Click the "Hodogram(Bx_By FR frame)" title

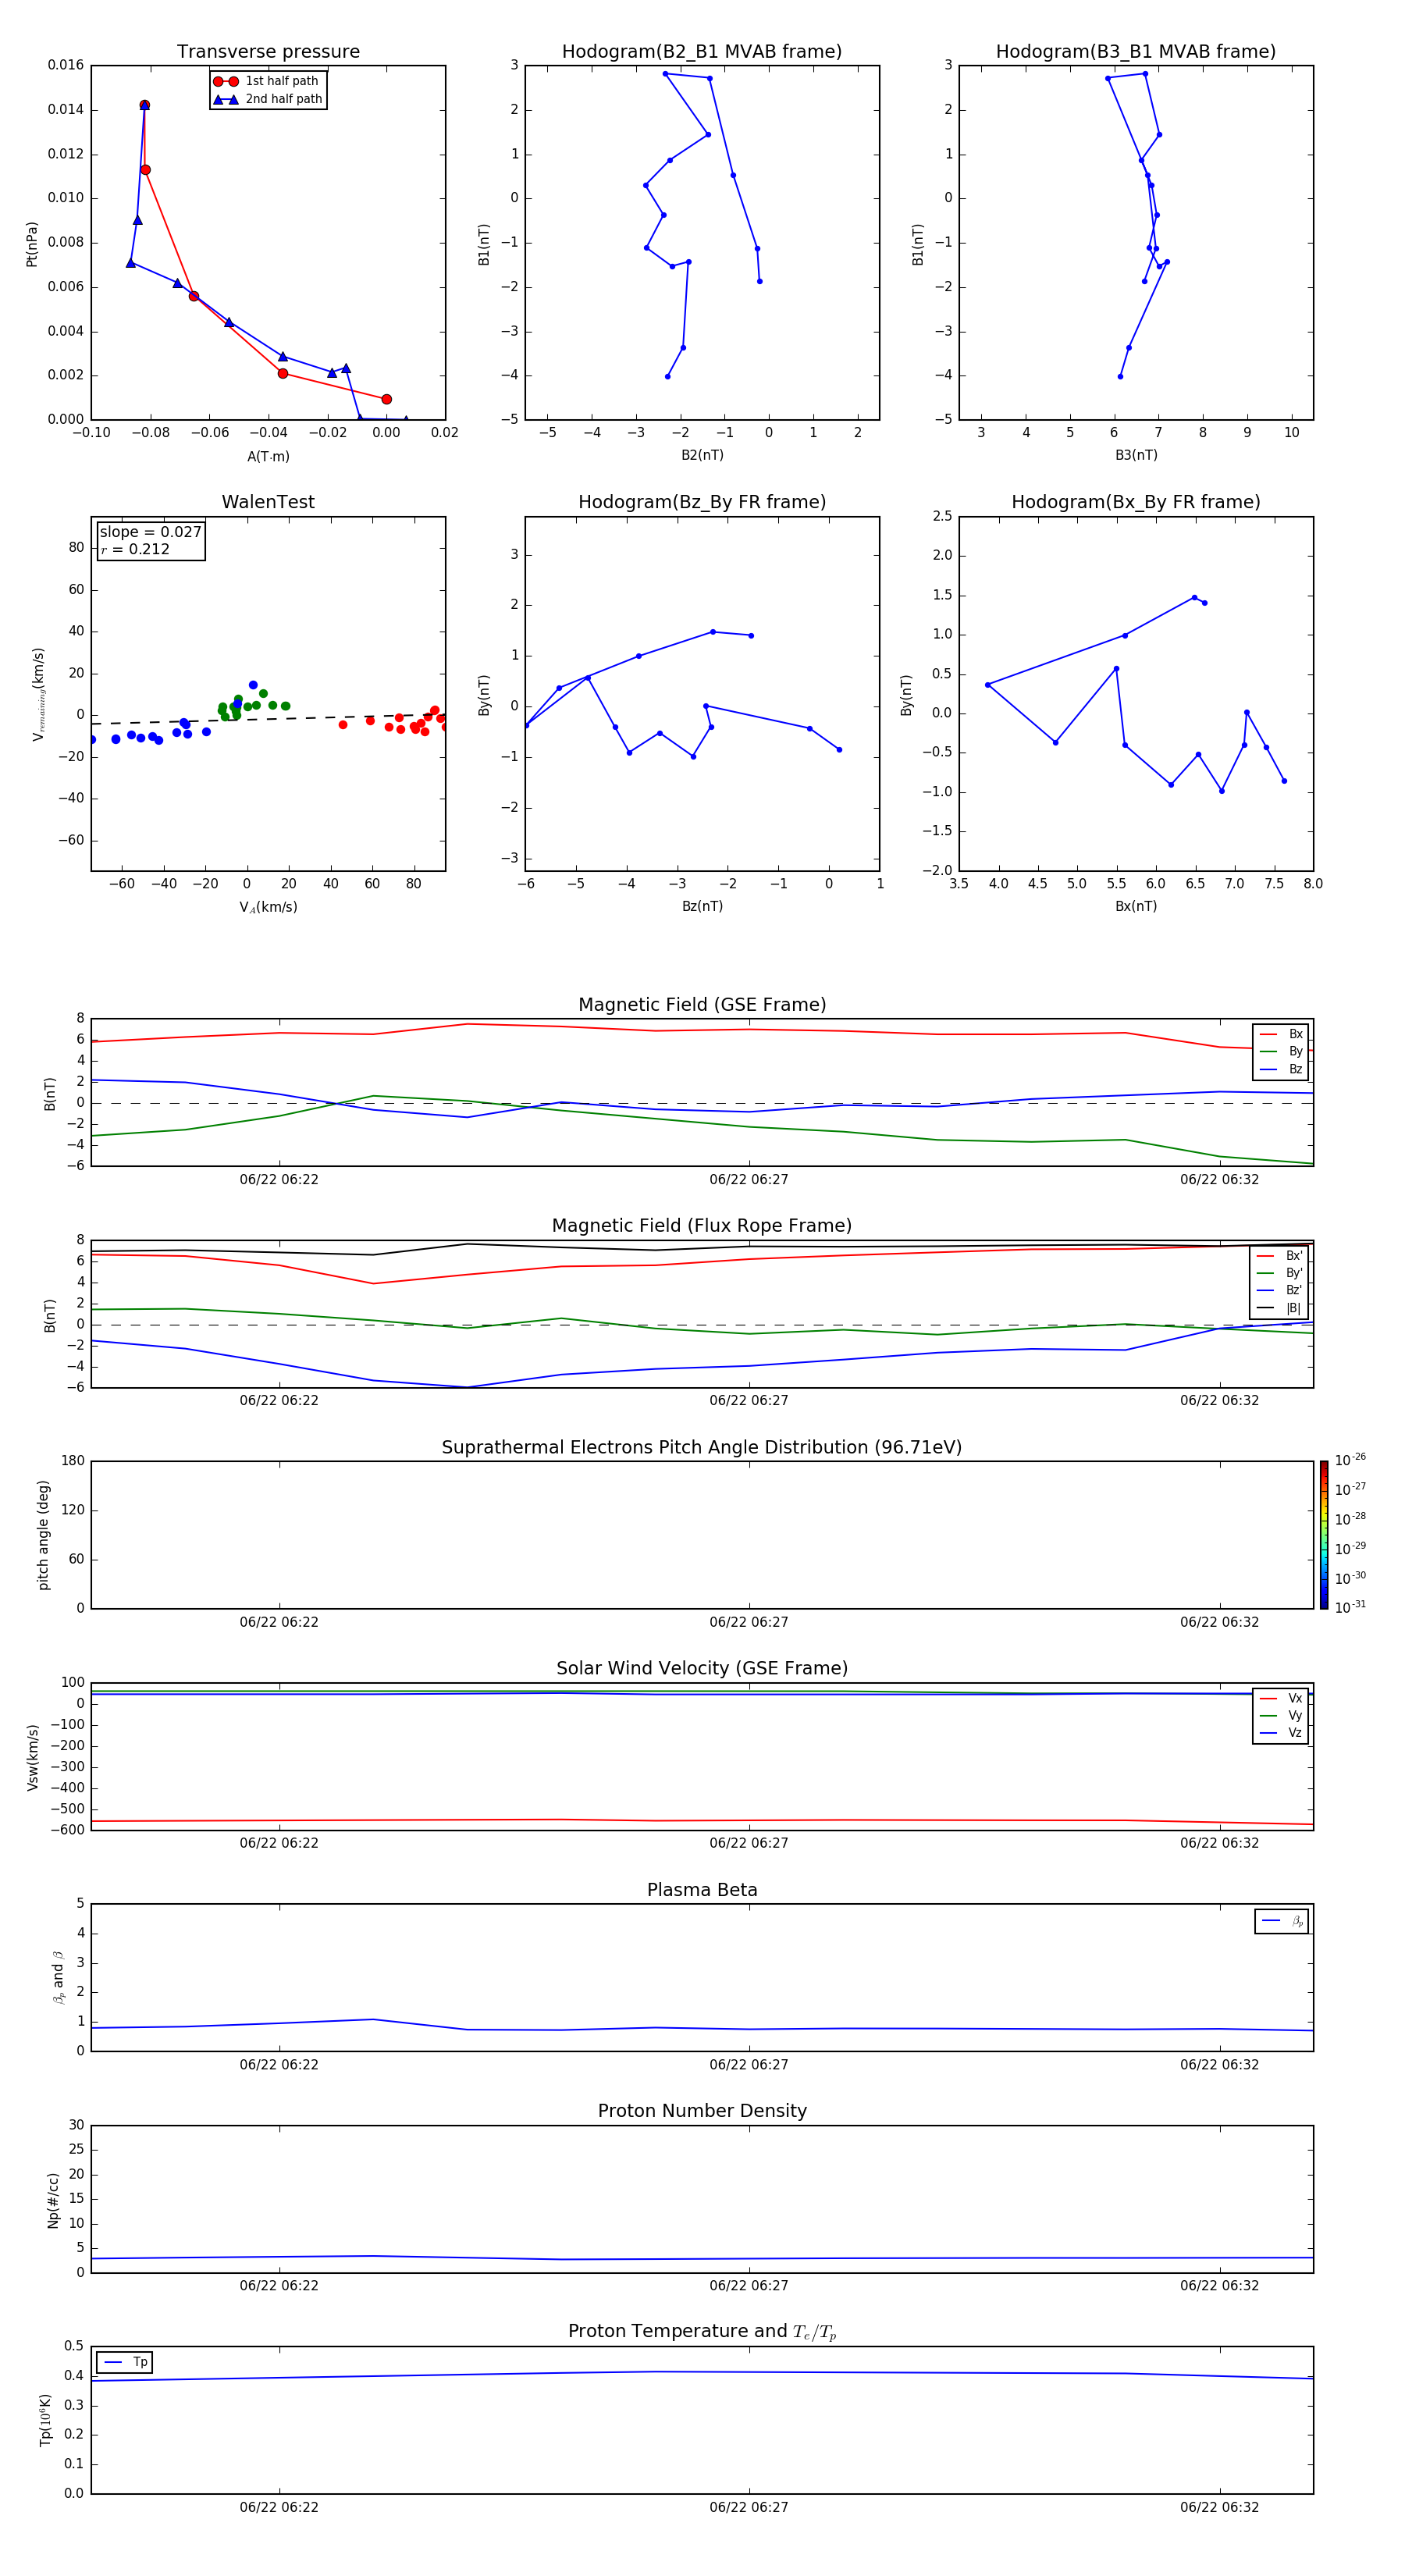click(1136, 502)
